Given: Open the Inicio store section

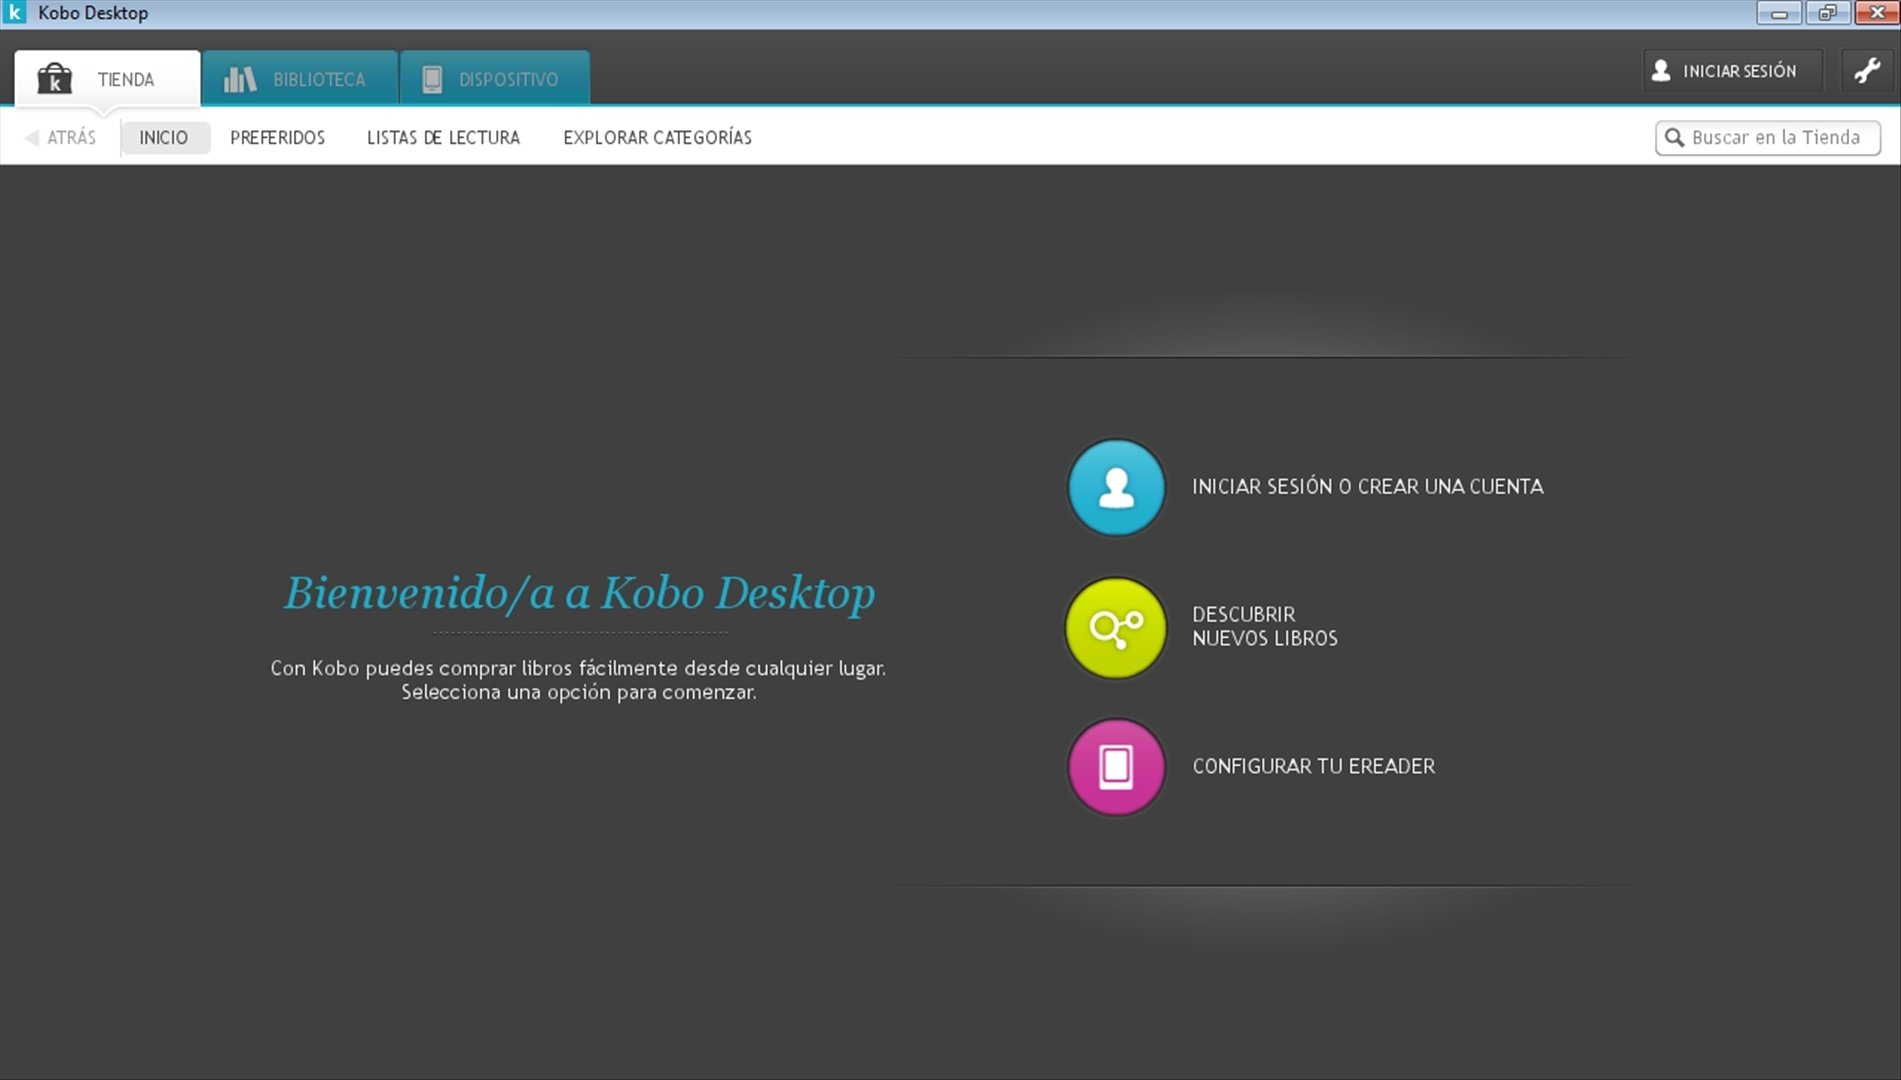Looking at the screenshot, I should [x=164, y=138].
